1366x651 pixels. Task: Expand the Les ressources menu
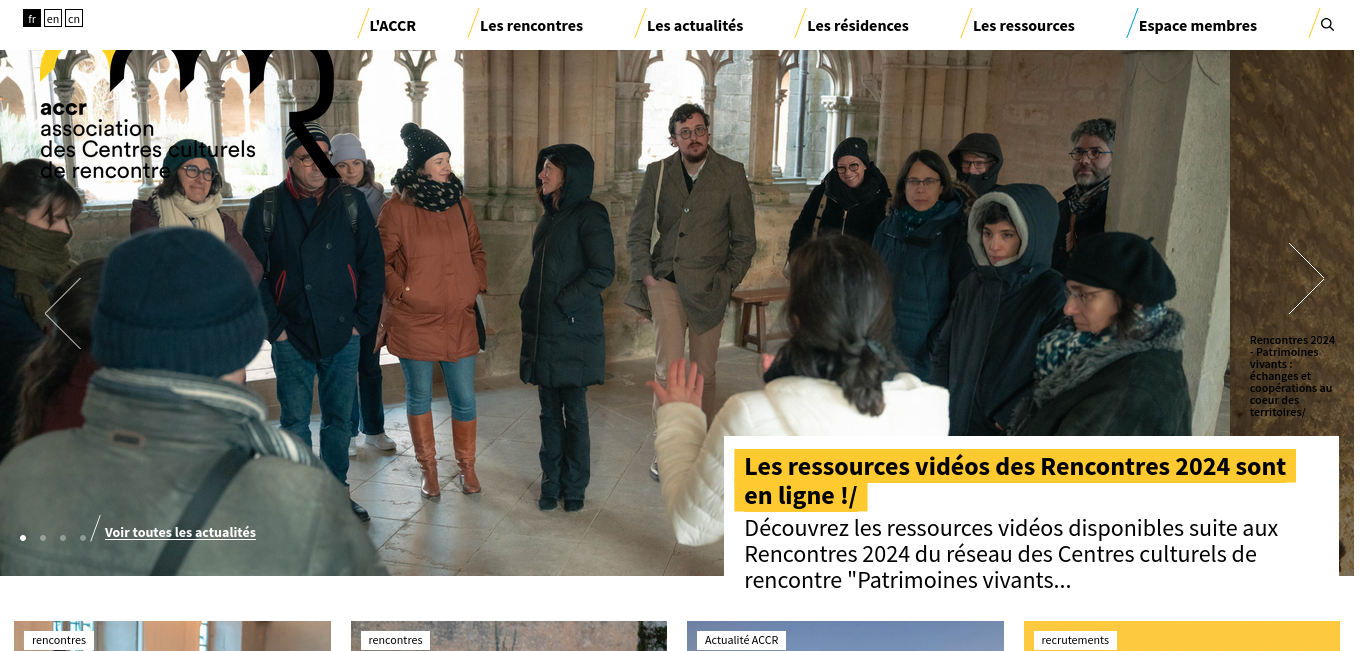[x=1024, y=26]
